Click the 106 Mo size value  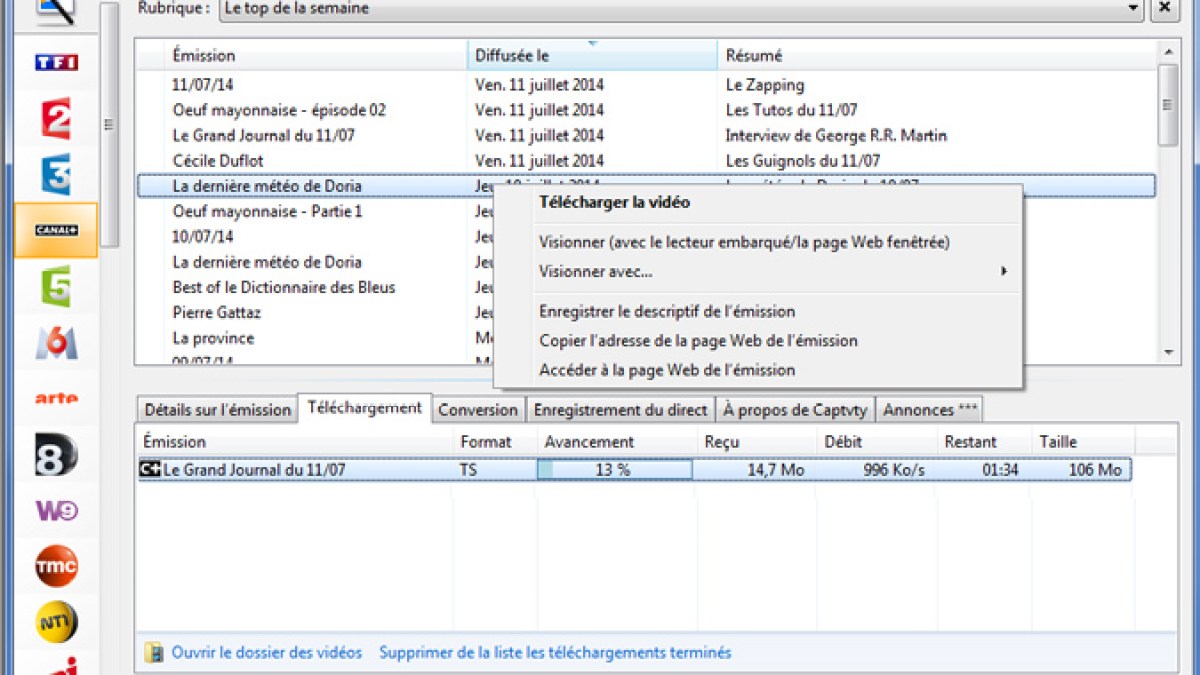pos(1095,470)
